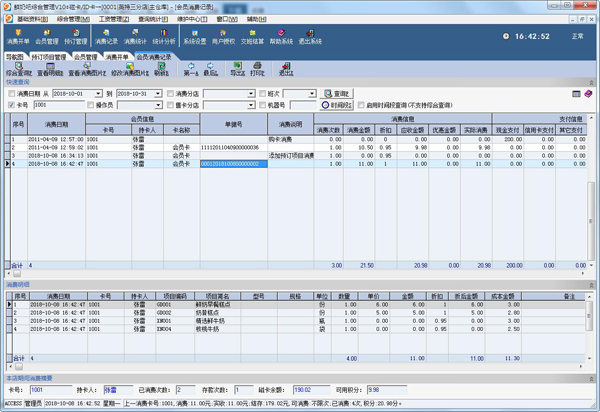
Task: Click the 刷新 refresh icon
Action: (x=161, y=70)
